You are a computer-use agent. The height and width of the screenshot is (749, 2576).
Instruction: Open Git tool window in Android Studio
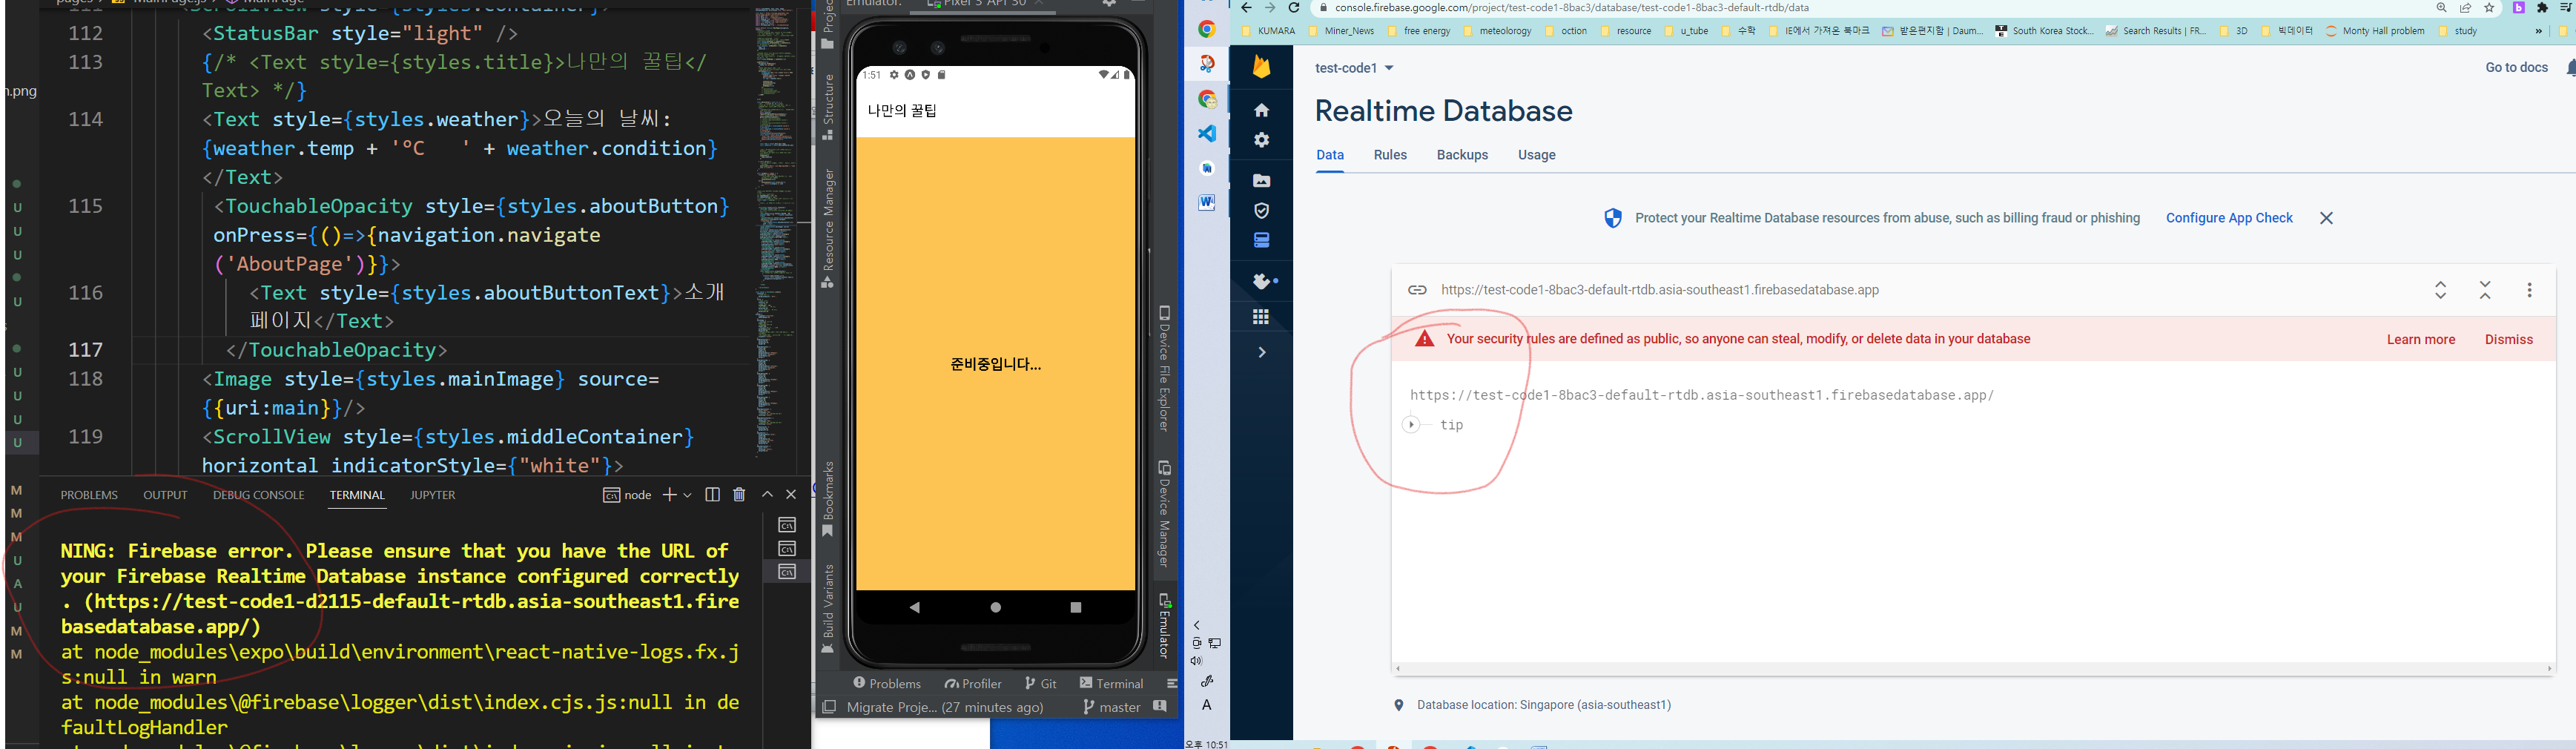click(1041, 683)
